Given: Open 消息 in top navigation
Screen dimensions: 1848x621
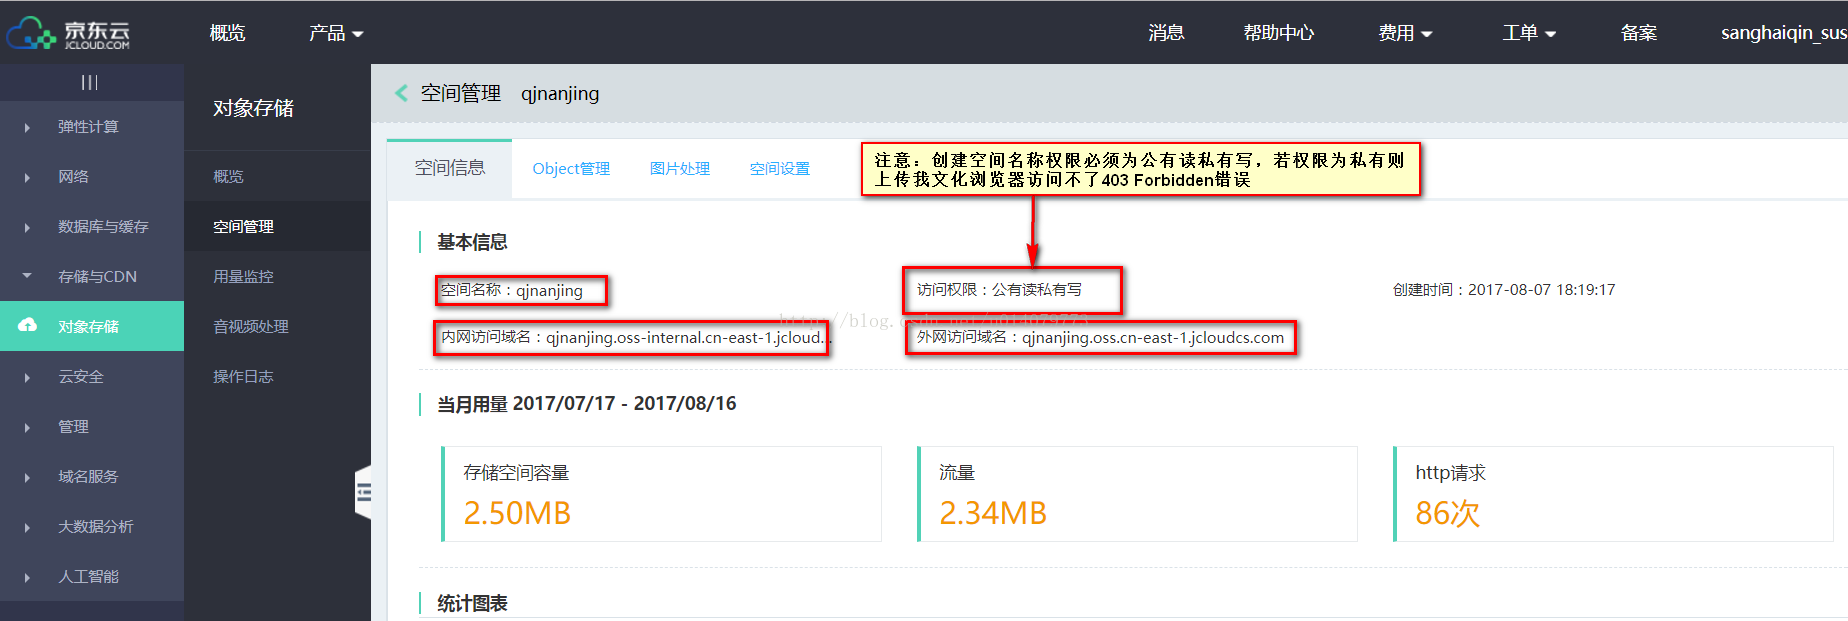Looking at the screenshot, I should (1166, 33).
